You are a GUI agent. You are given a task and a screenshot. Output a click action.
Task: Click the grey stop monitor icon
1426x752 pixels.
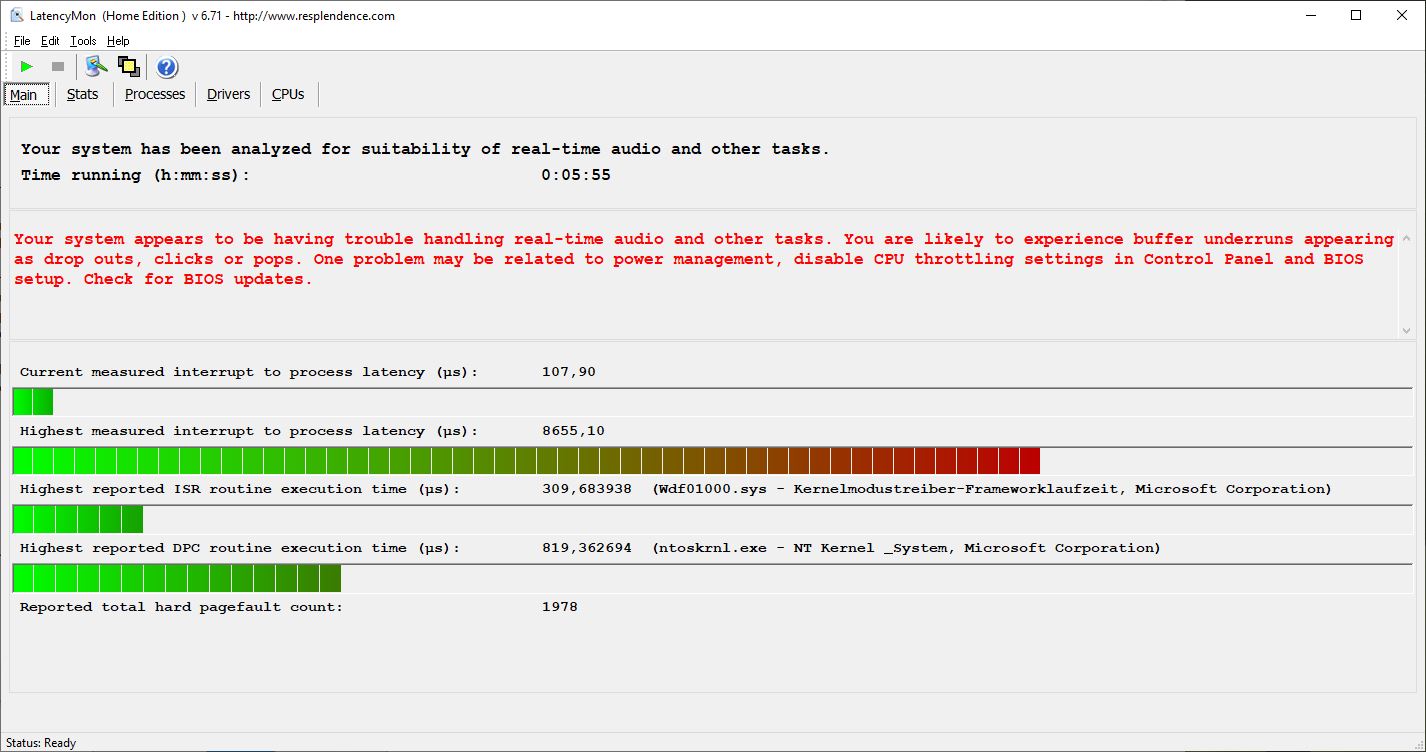coord(58,67)
